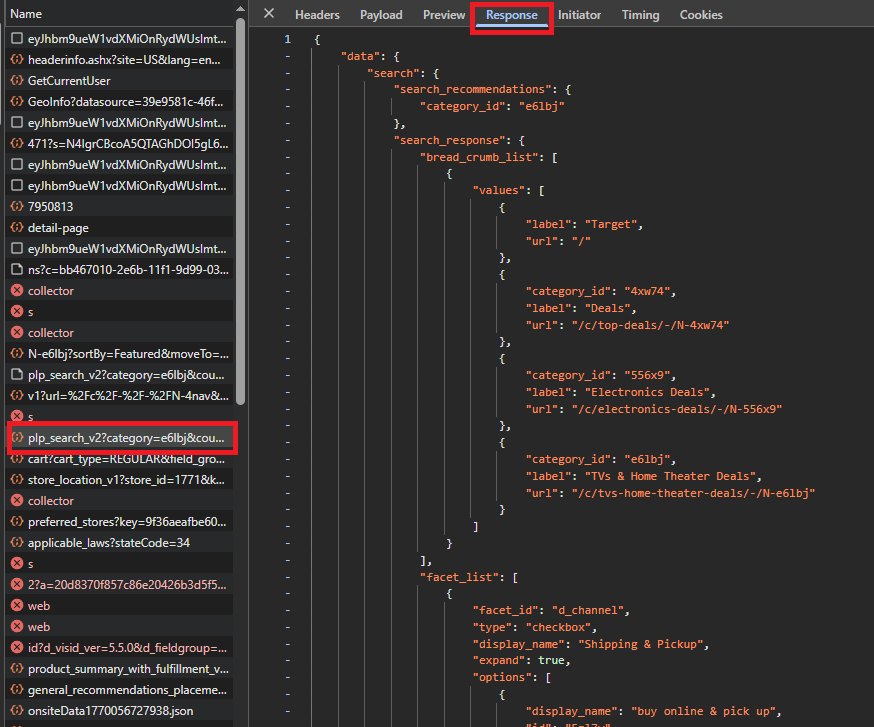Click the document icon of the first plp_search_v2 row
Viewport: 874px width, 727px height.
point(17,374)
